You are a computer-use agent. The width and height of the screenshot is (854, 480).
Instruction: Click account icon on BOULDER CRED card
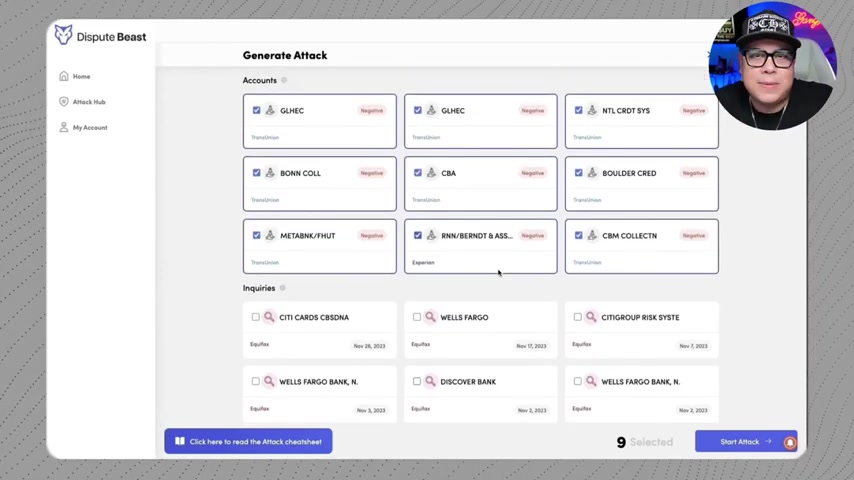click(592, 173)
